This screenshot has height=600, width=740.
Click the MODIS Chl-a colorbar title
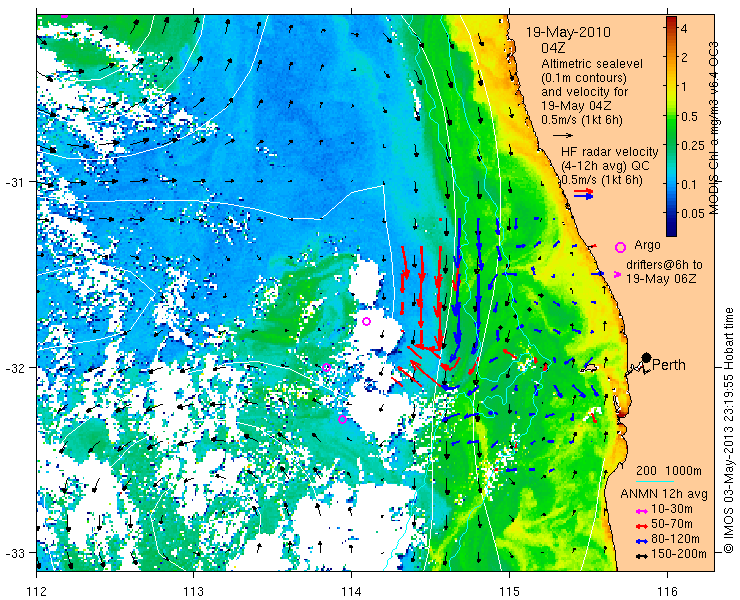pyautogui.click(x=714, y=127)
